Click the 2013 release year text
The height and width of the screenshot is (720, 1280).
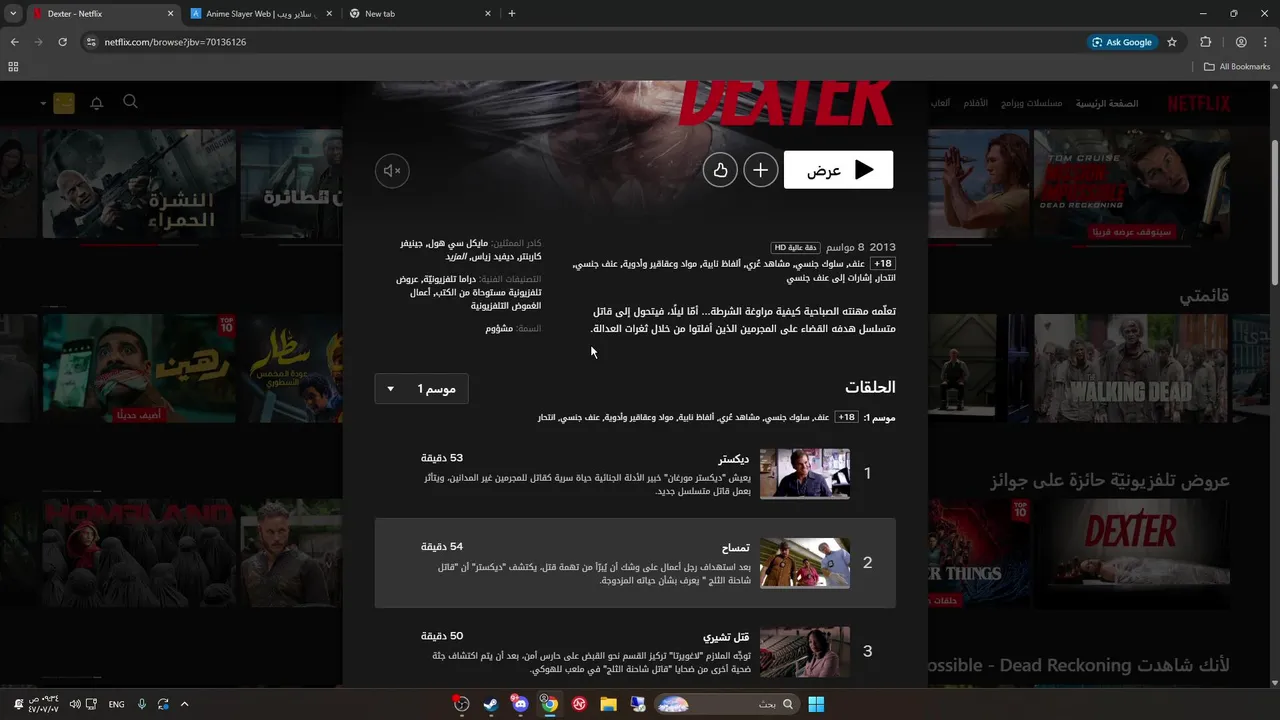(x=883, y=247)
